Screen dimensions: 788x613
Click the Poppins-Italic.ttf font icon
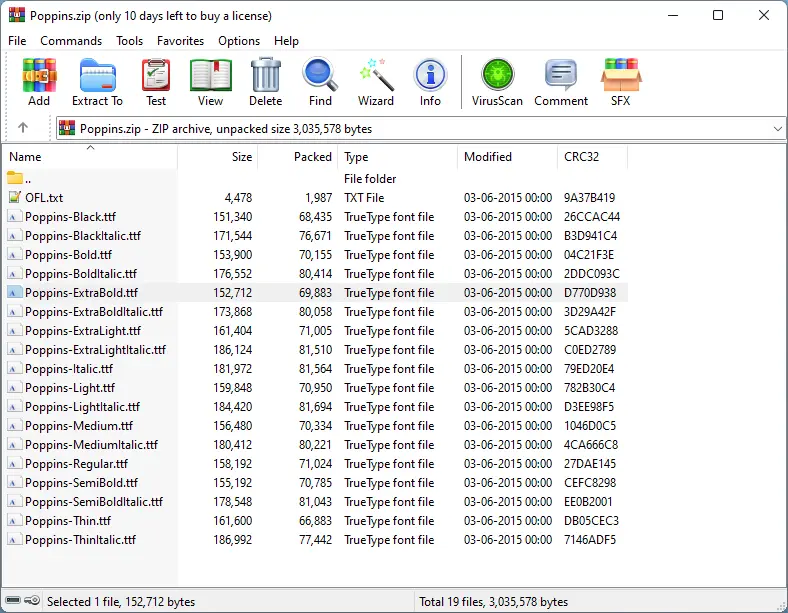[x=15, y=369]
